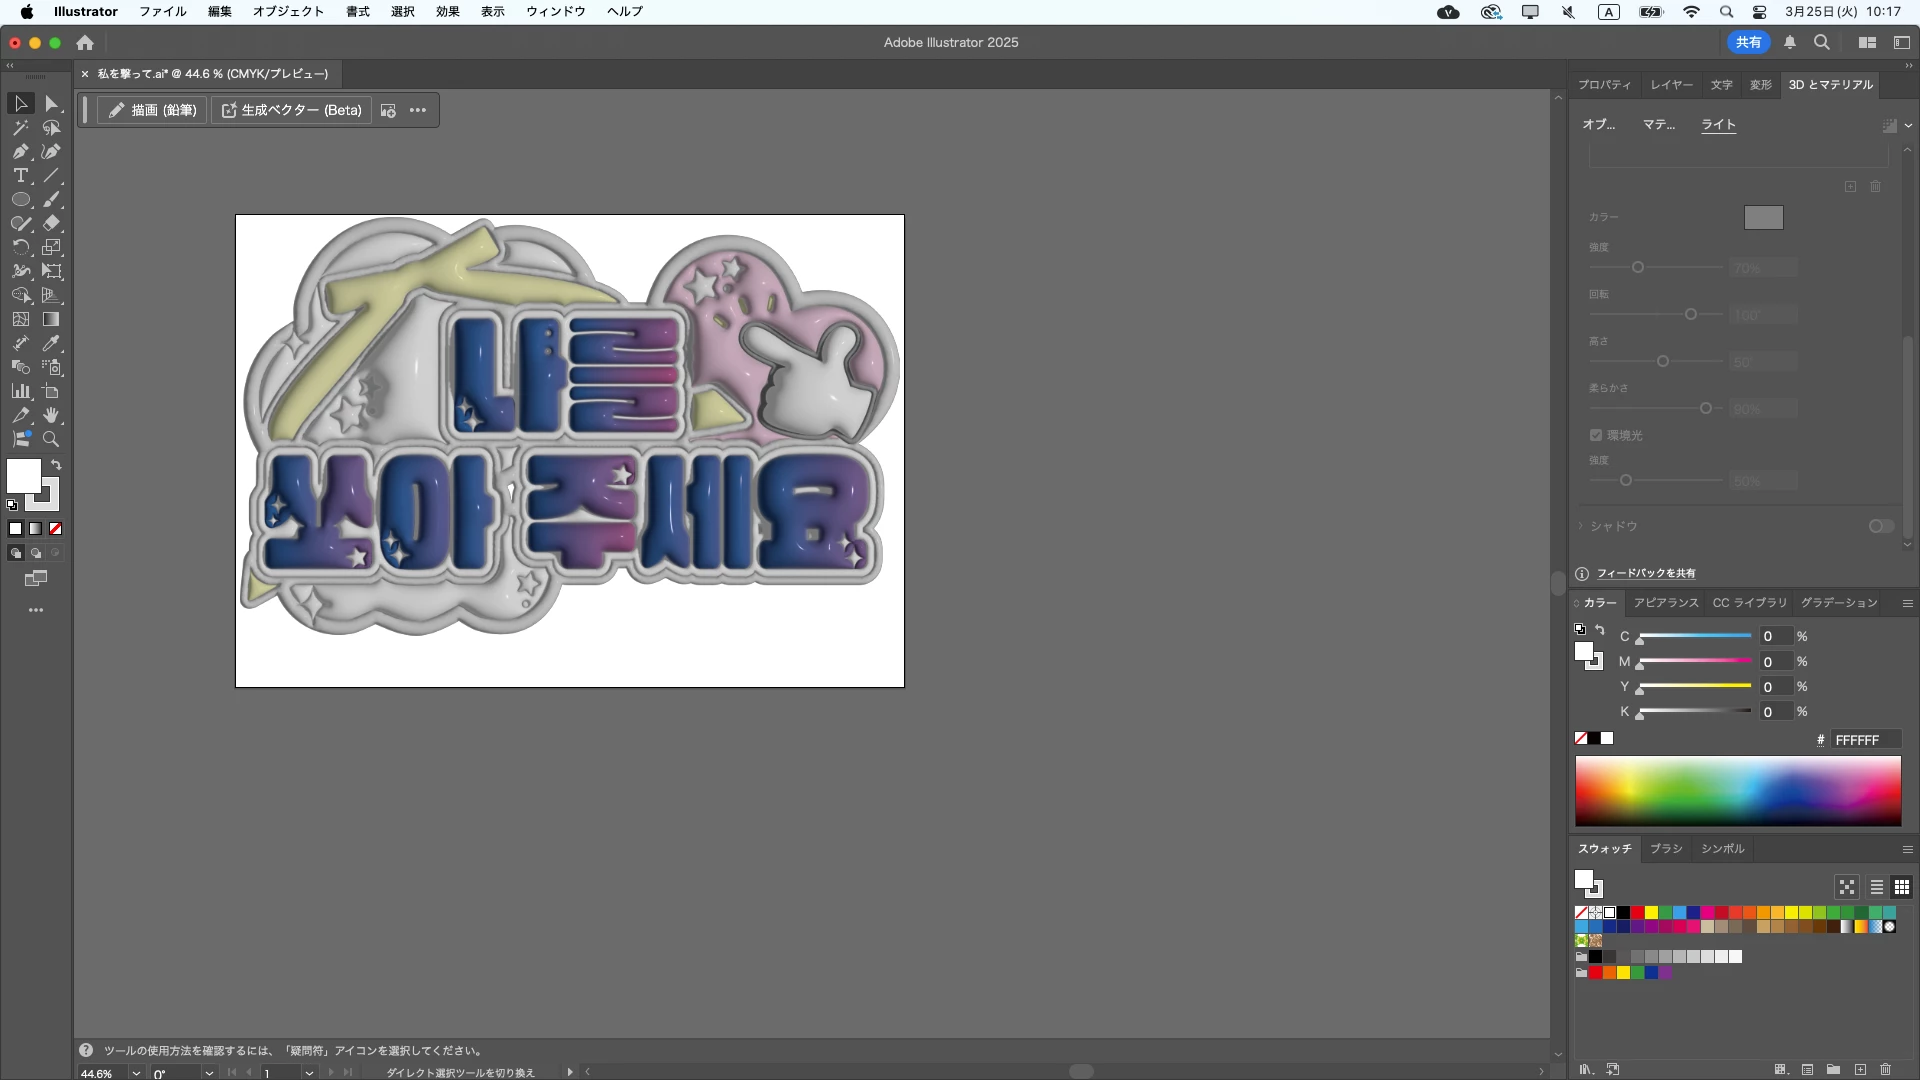Select the Eraser tool
The image size is (1920, 1080).
[x=51, y=223]
